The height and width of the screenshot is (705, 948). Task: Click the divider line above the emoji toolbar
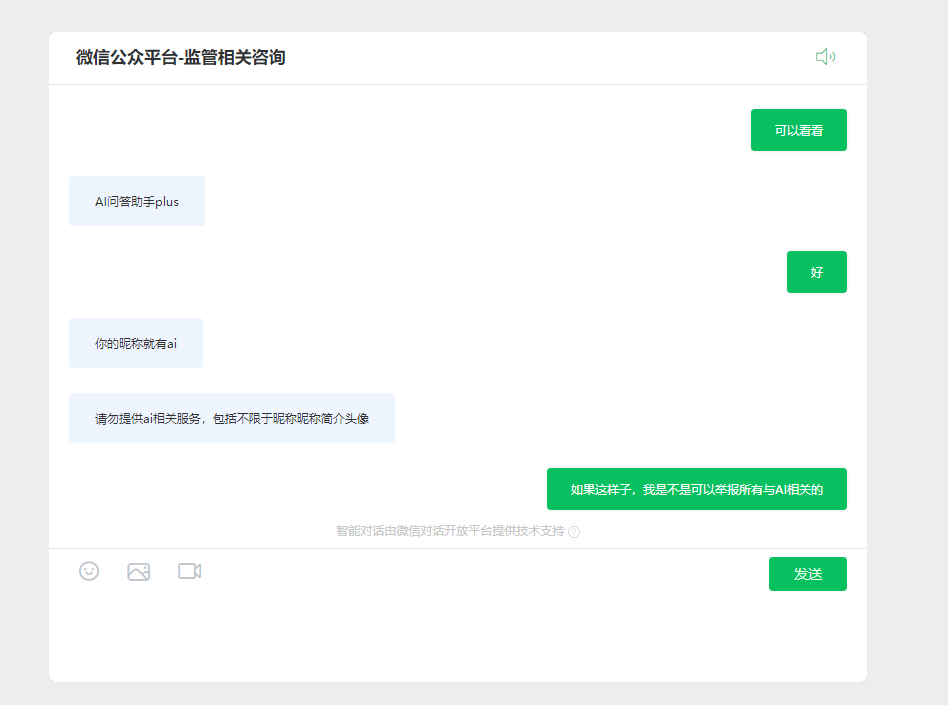[x=458, y=548]
